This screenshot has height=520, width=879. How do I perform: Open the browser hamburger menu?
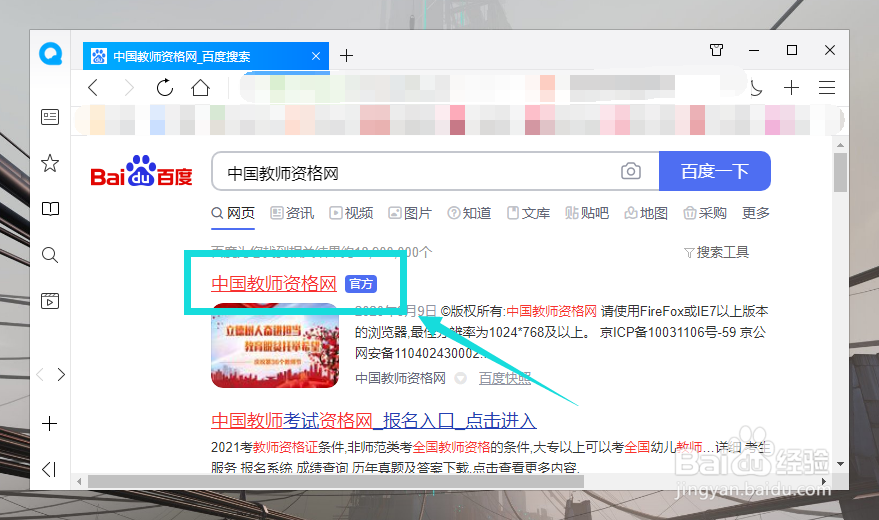pos(827,88)
